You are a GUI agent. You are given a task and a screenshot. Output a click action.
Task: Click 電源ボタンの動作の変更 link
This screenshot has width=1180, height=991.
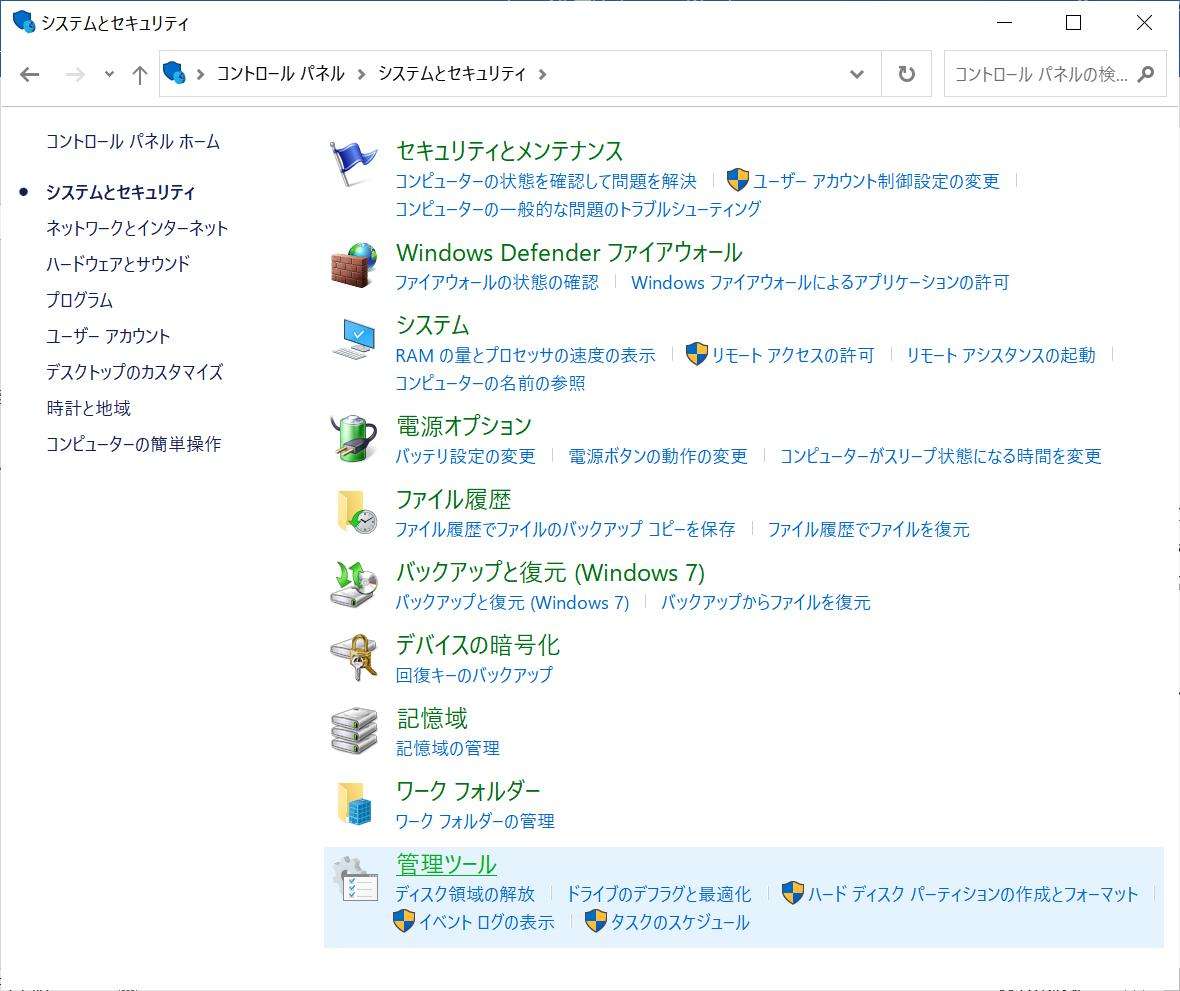point(658,456)
